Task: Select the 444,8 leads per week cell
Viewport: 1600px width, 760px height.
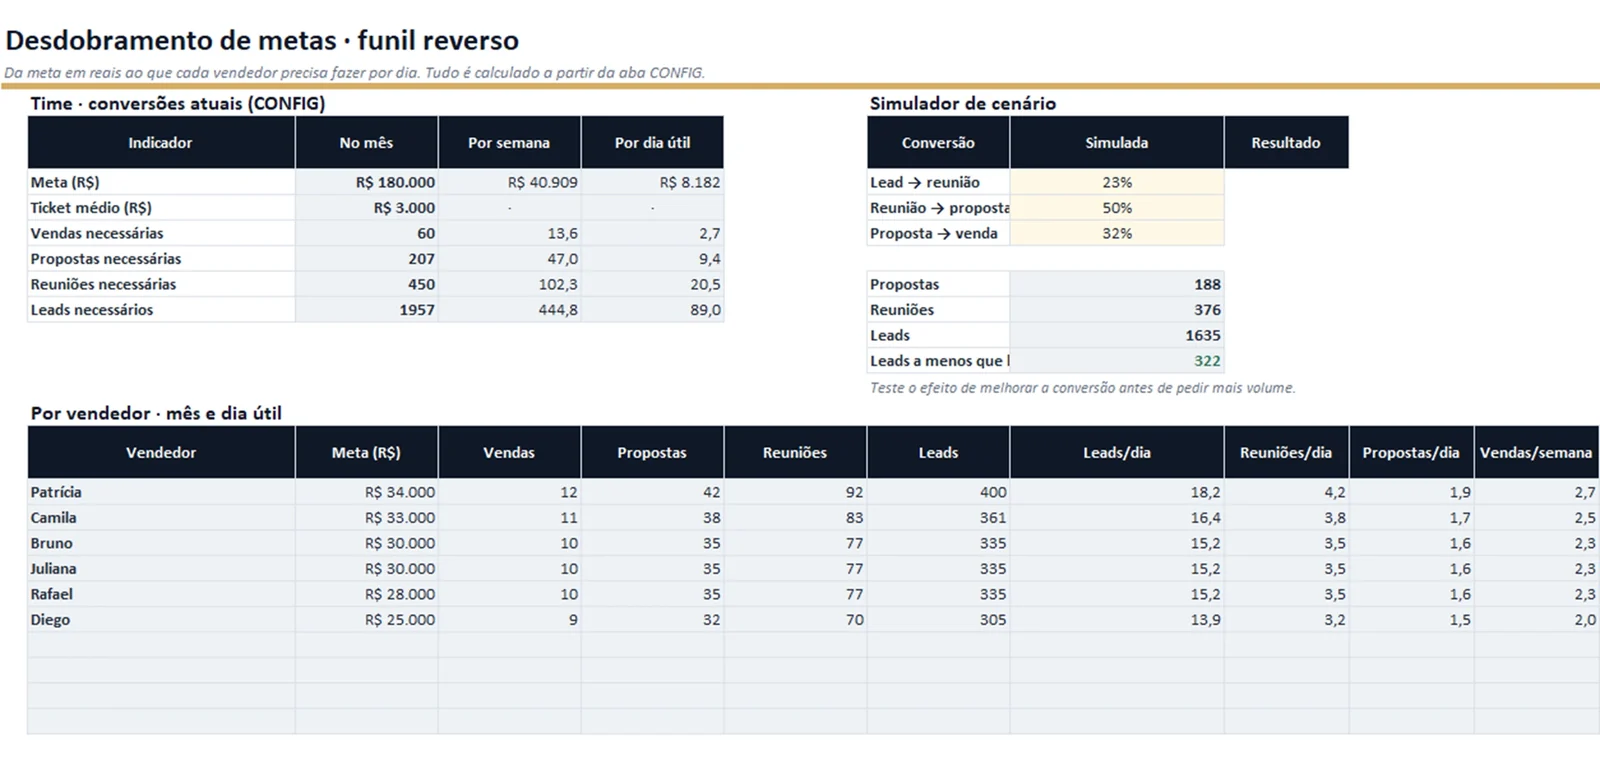Action: [510, 310]
